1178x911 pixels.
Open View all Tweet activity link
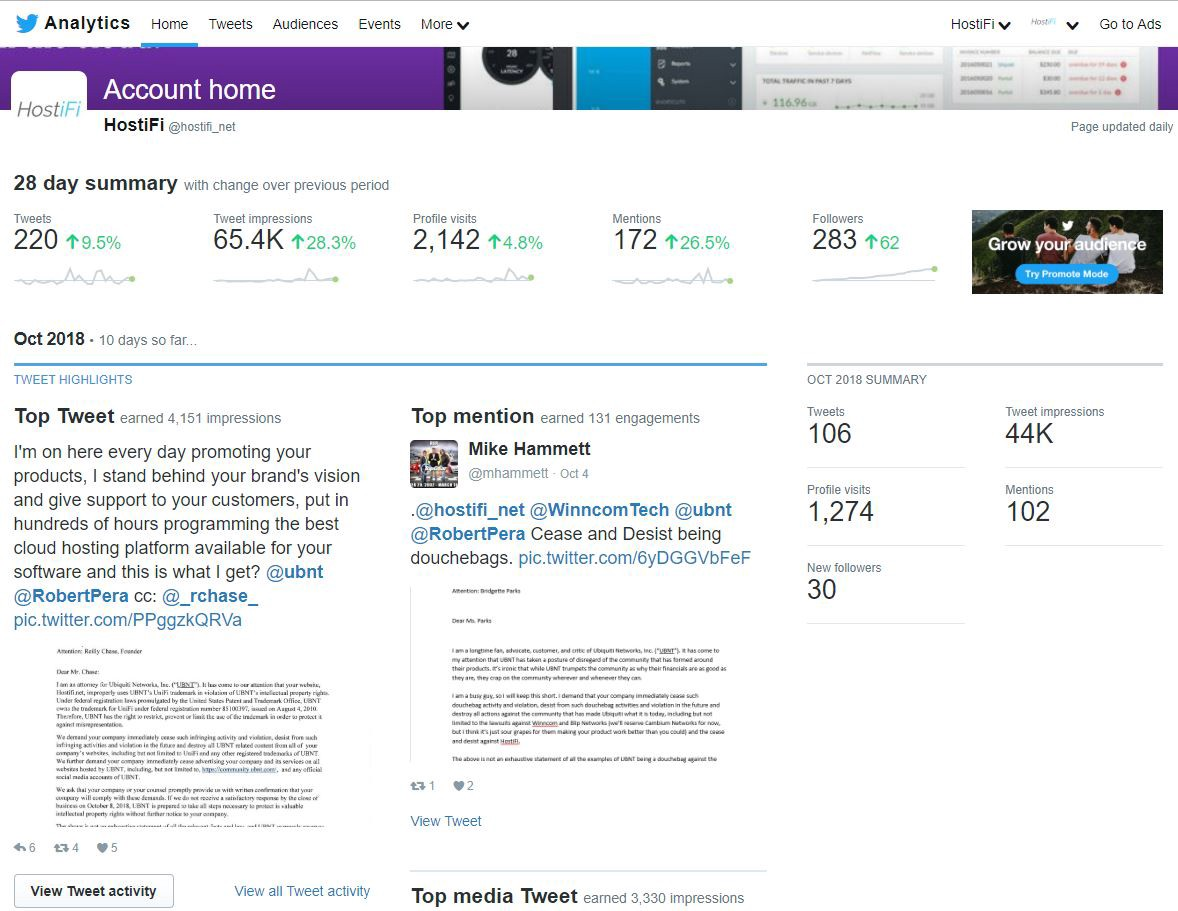coord(302,891)
